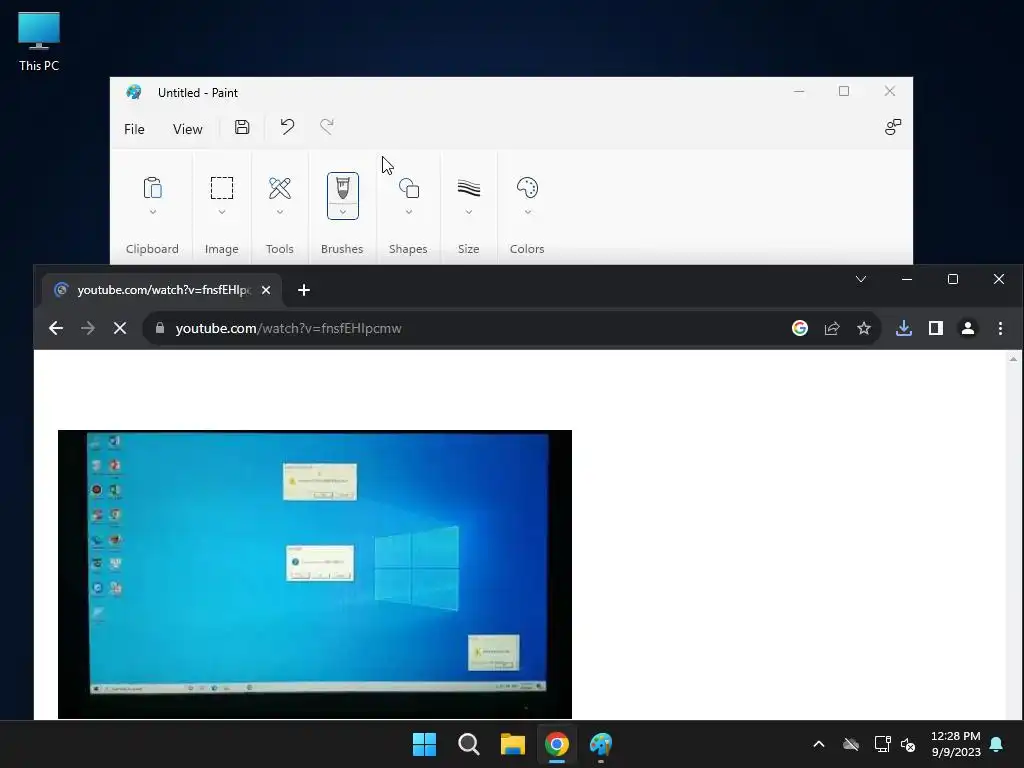Open the Tools pencil-and-brush icon

(x=280, y=188)
